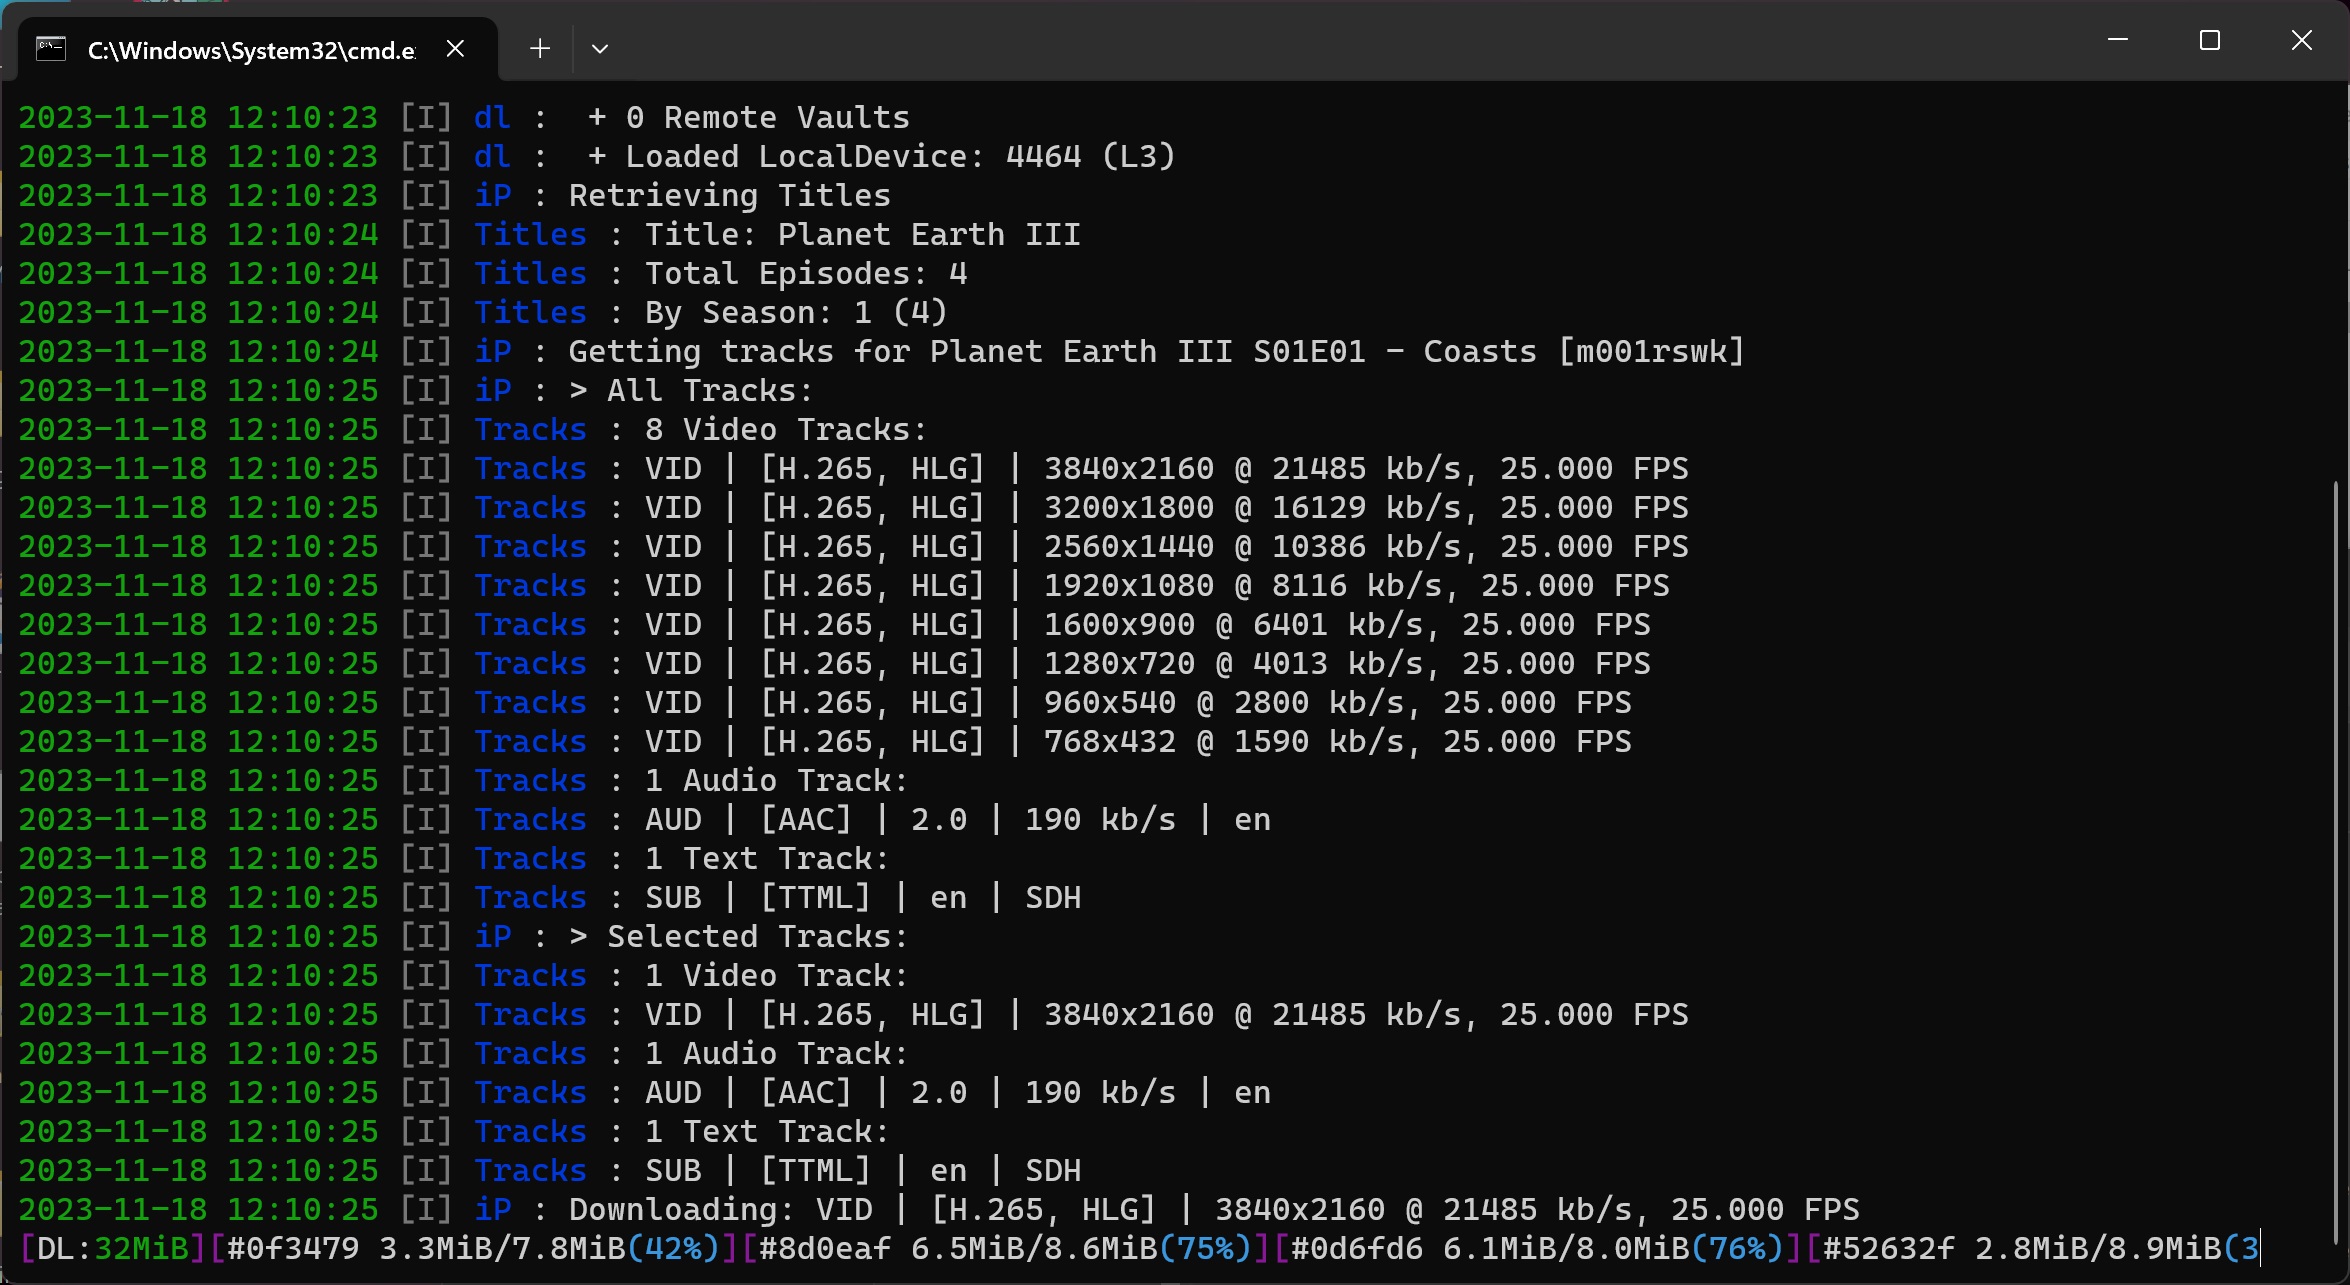Screen dimensions: 2350x1285
Task: Open a new terminal tab with plus
Action: coord(540,49)
